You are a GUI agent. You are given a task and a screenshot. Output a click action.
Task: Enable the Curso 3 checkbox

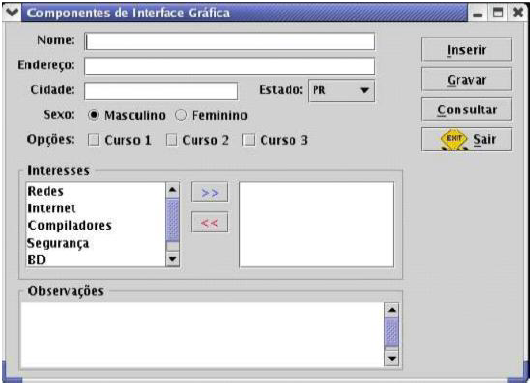point(249,140)
